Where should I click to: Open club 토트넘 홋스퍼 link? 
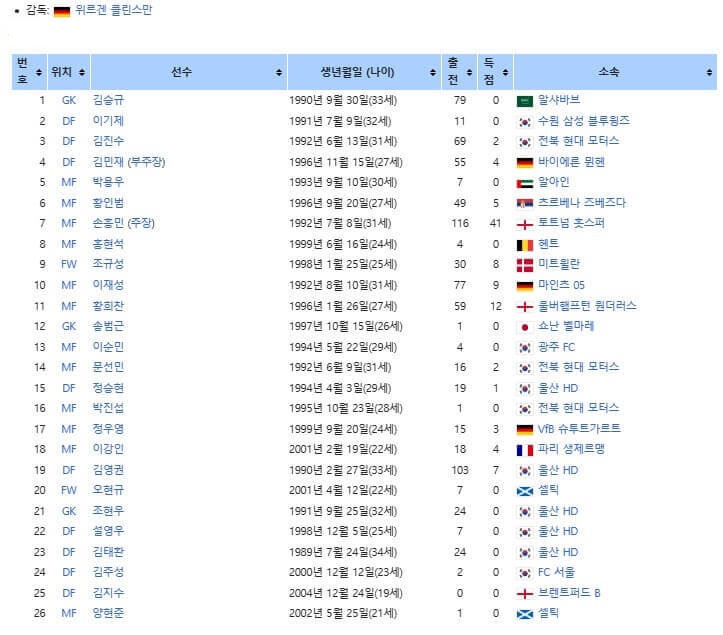(571, 223)
